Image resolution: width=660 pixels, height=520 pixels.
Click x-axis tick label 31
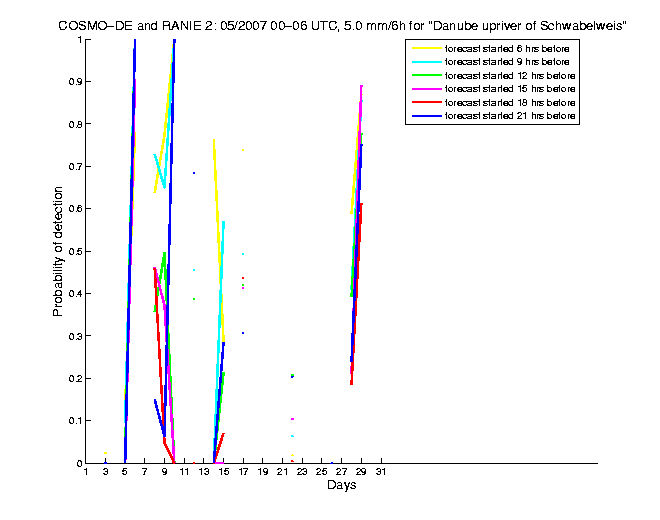pyautogui.click(x=381, y=472)
